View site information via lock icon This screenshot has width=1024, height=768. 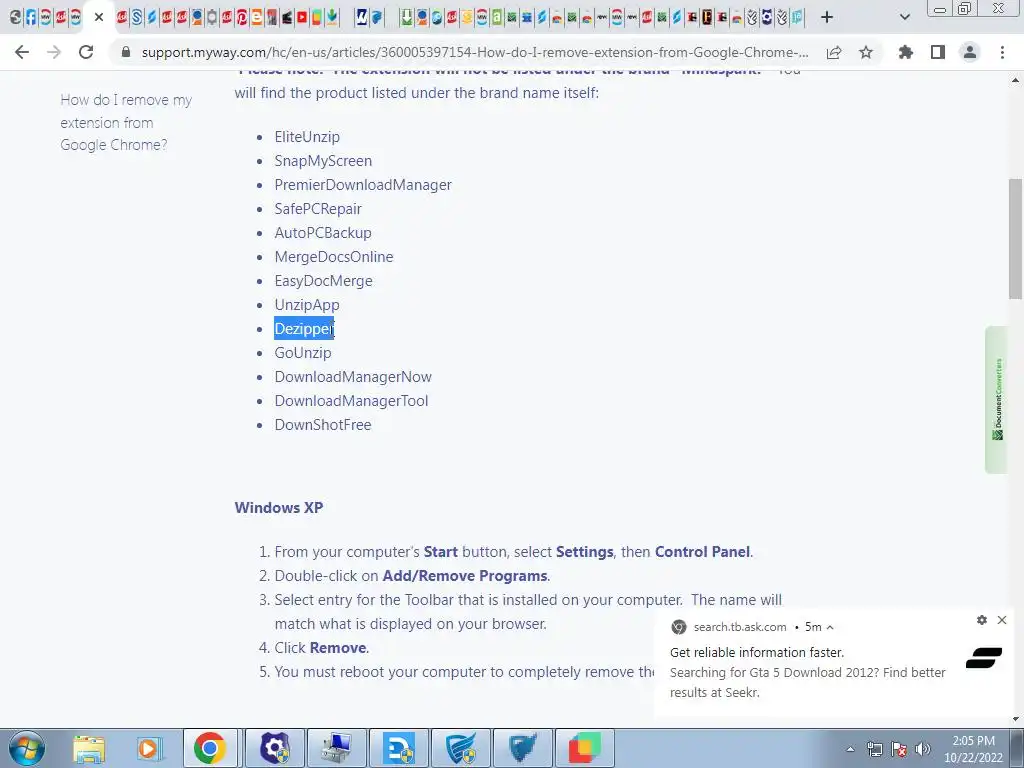[x=126, y=52]
